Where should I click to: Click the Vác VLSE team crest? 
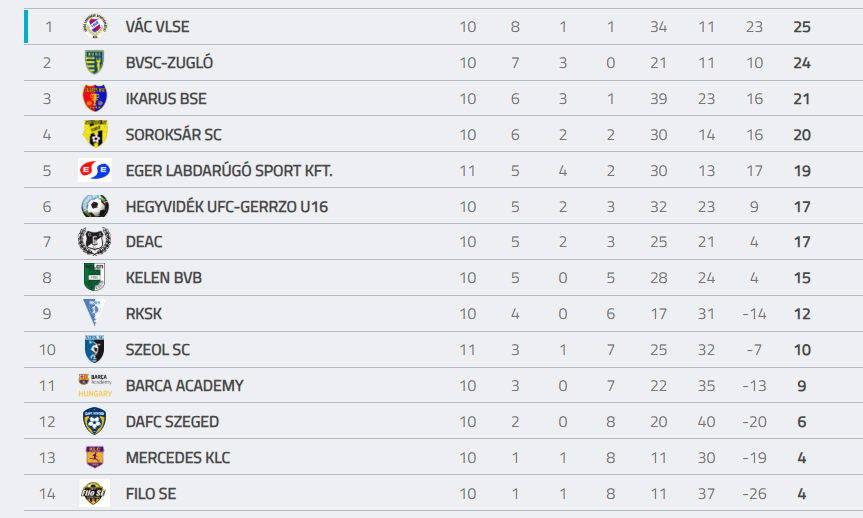click(x=94, y=27)
